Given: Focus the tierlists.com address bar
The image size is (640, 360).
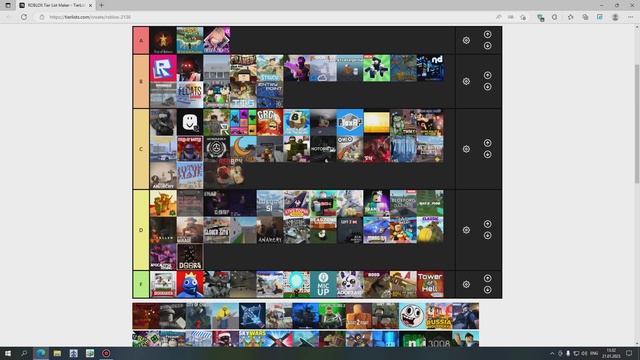Looking at the screenshot, I should [x=265, y=17].
